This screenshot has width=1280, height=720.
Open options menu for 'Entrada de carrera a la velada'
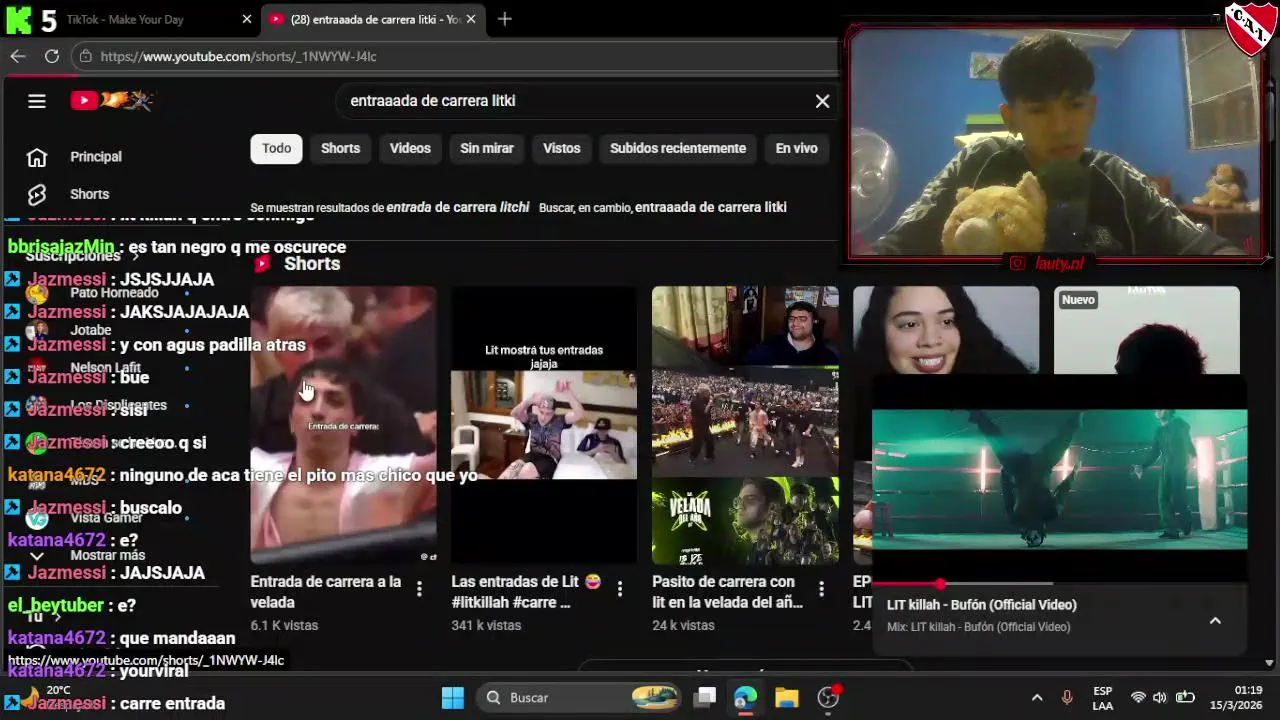[x=419, y=589]
